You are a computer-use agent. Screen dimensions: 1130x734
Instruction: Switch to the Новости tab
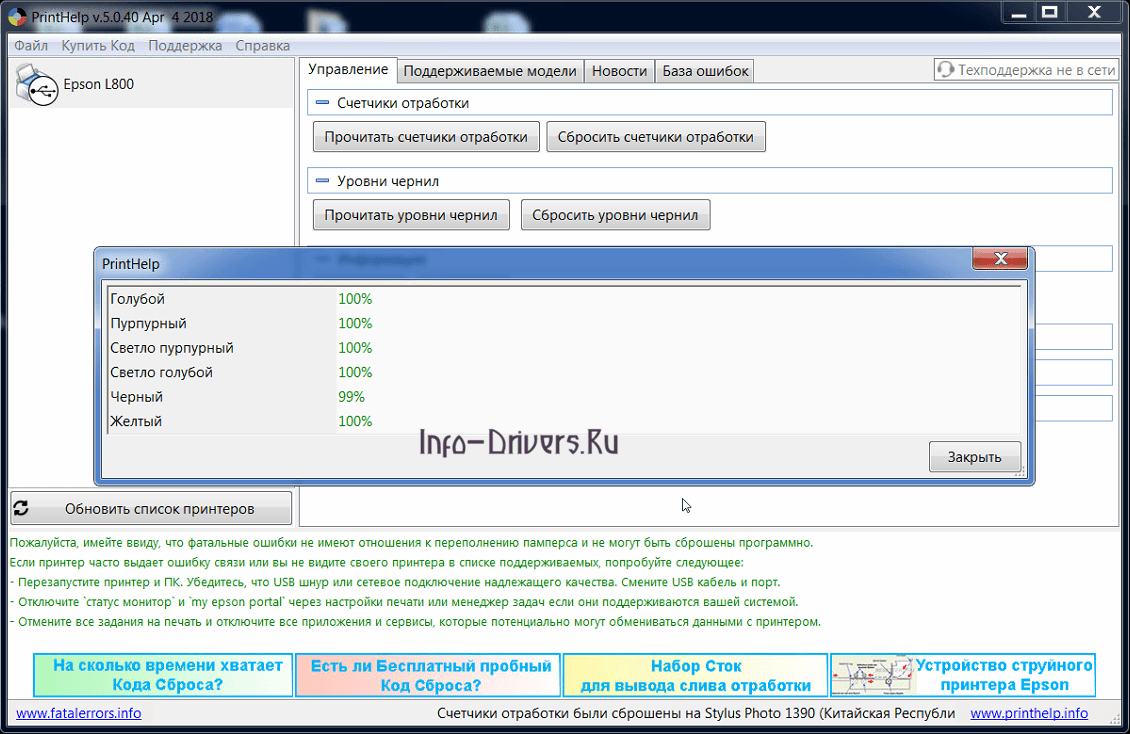tap(619, 71)
